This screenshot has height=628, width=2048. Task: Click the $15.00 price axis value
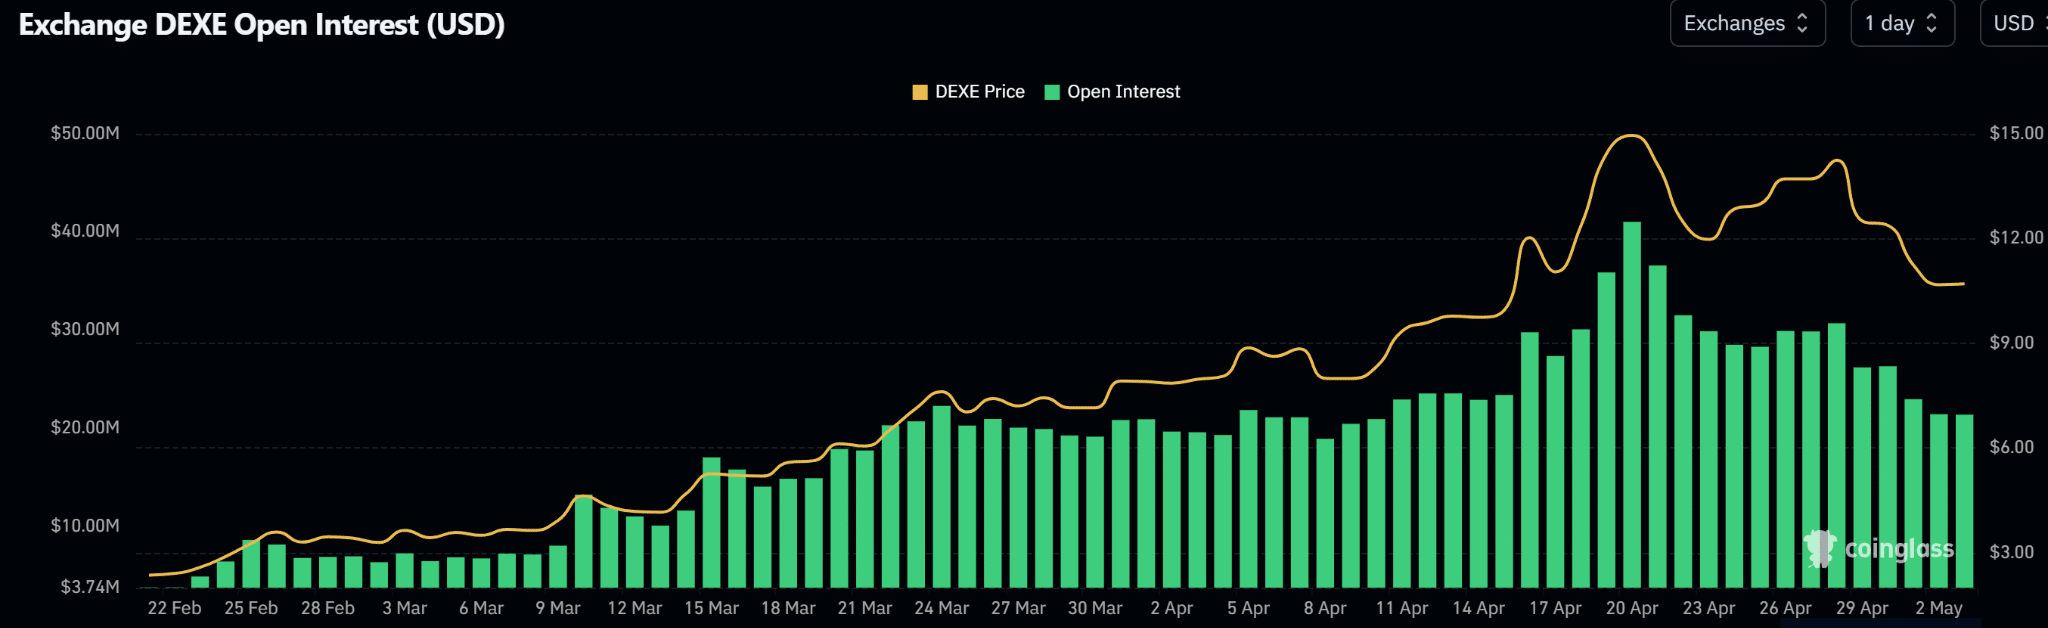[2017, 133]
